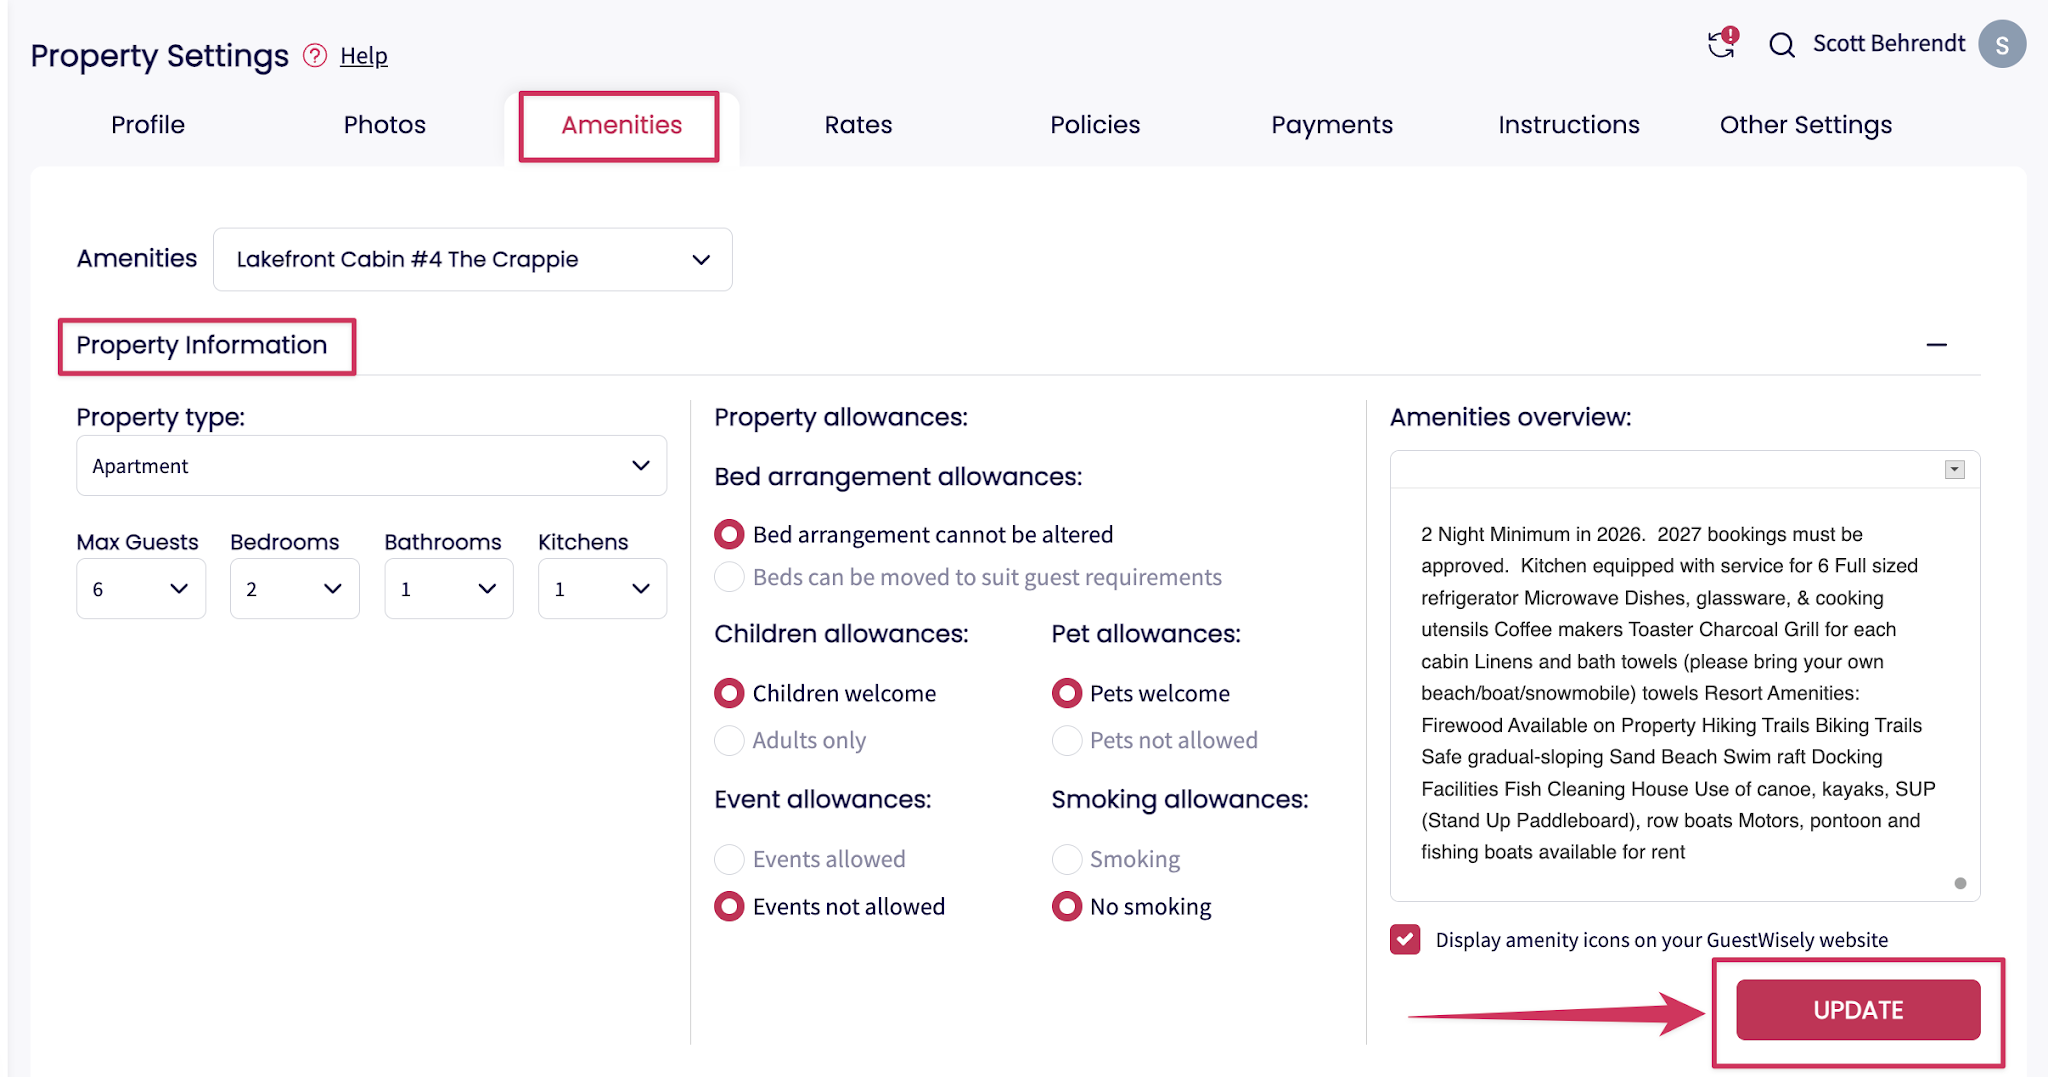2048x1077 pixels.
Task: Click the help question mark icon
Action: (x=315, y=55)
